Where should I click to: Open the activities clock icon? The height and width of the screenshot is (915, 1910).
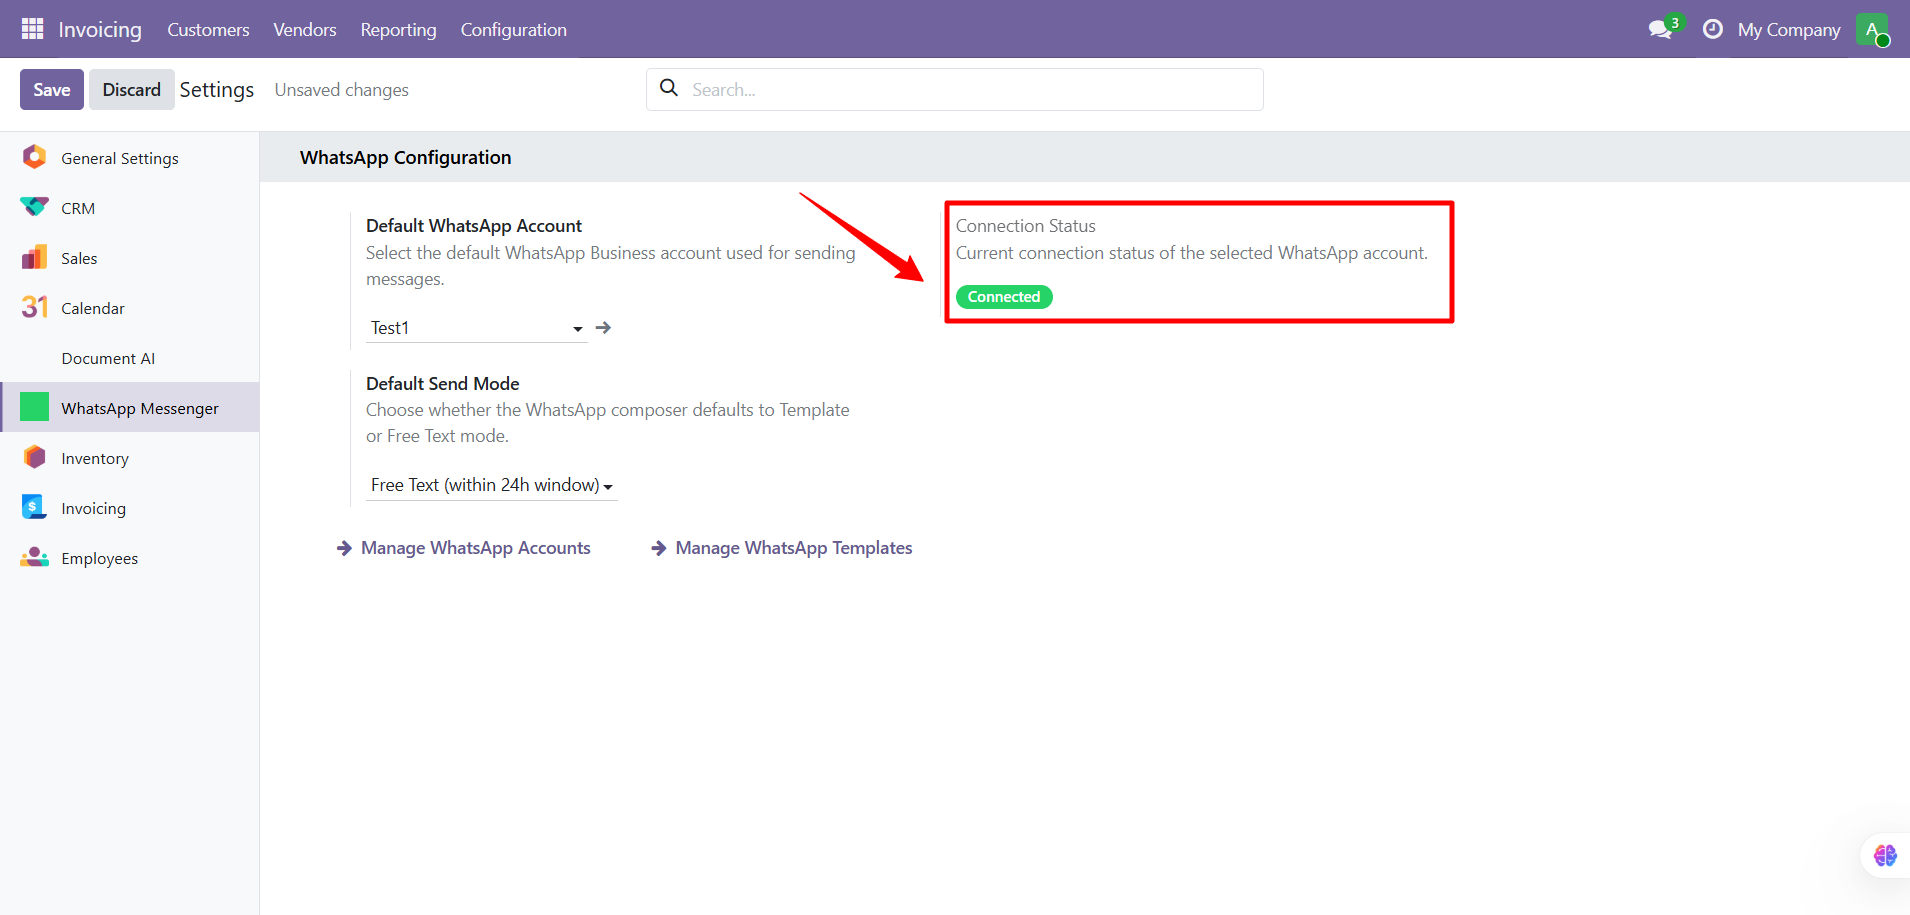[x=1712, y=29]
